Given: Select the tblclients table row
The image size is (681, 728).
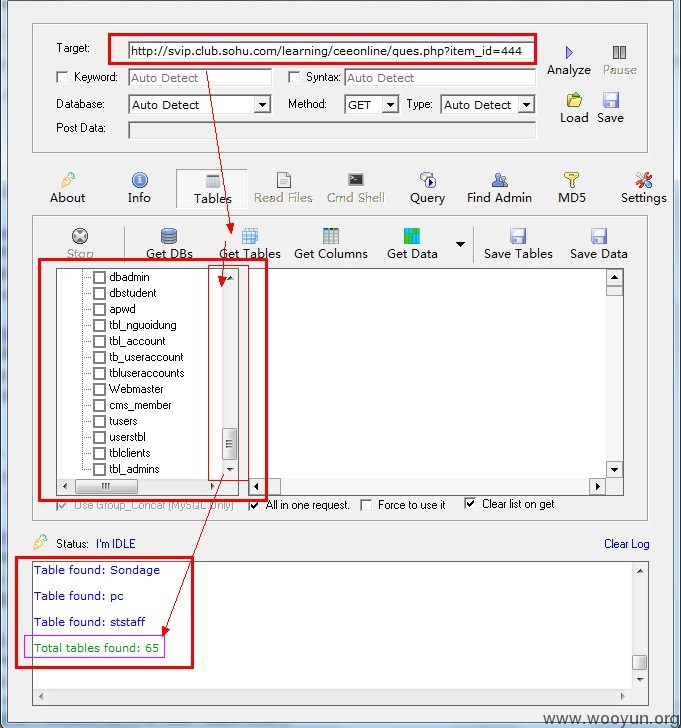Looking at the screenshot, I should (130, 453).
